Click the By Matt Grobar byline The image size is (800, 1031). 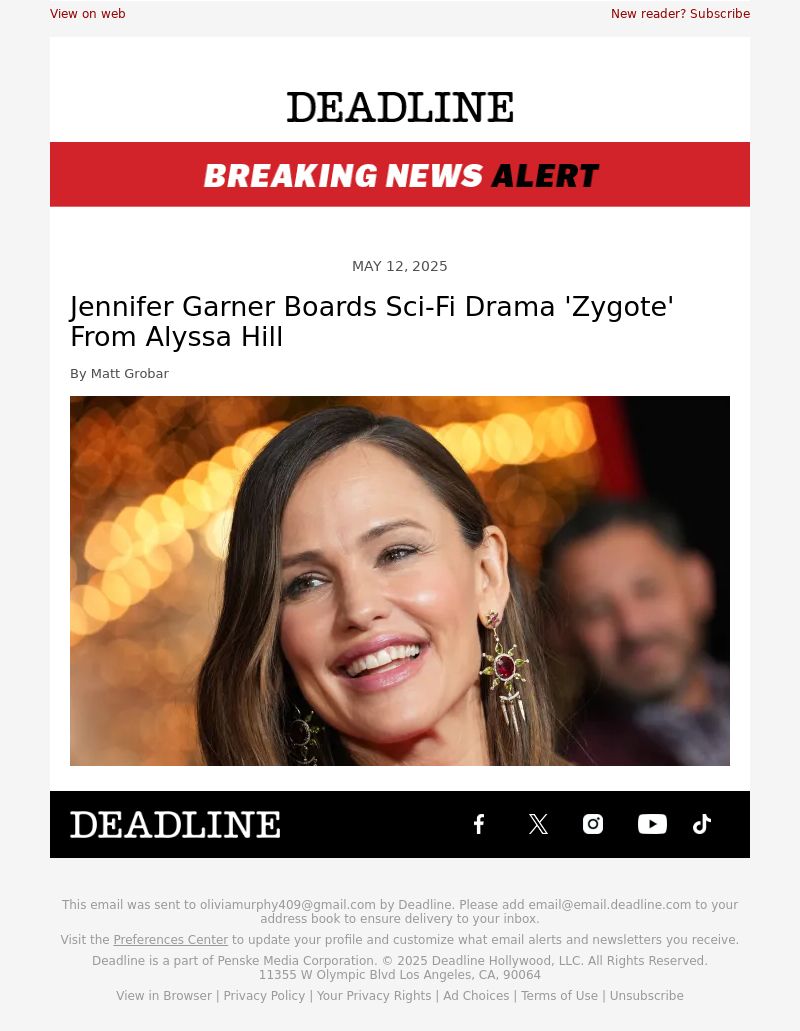120,373
